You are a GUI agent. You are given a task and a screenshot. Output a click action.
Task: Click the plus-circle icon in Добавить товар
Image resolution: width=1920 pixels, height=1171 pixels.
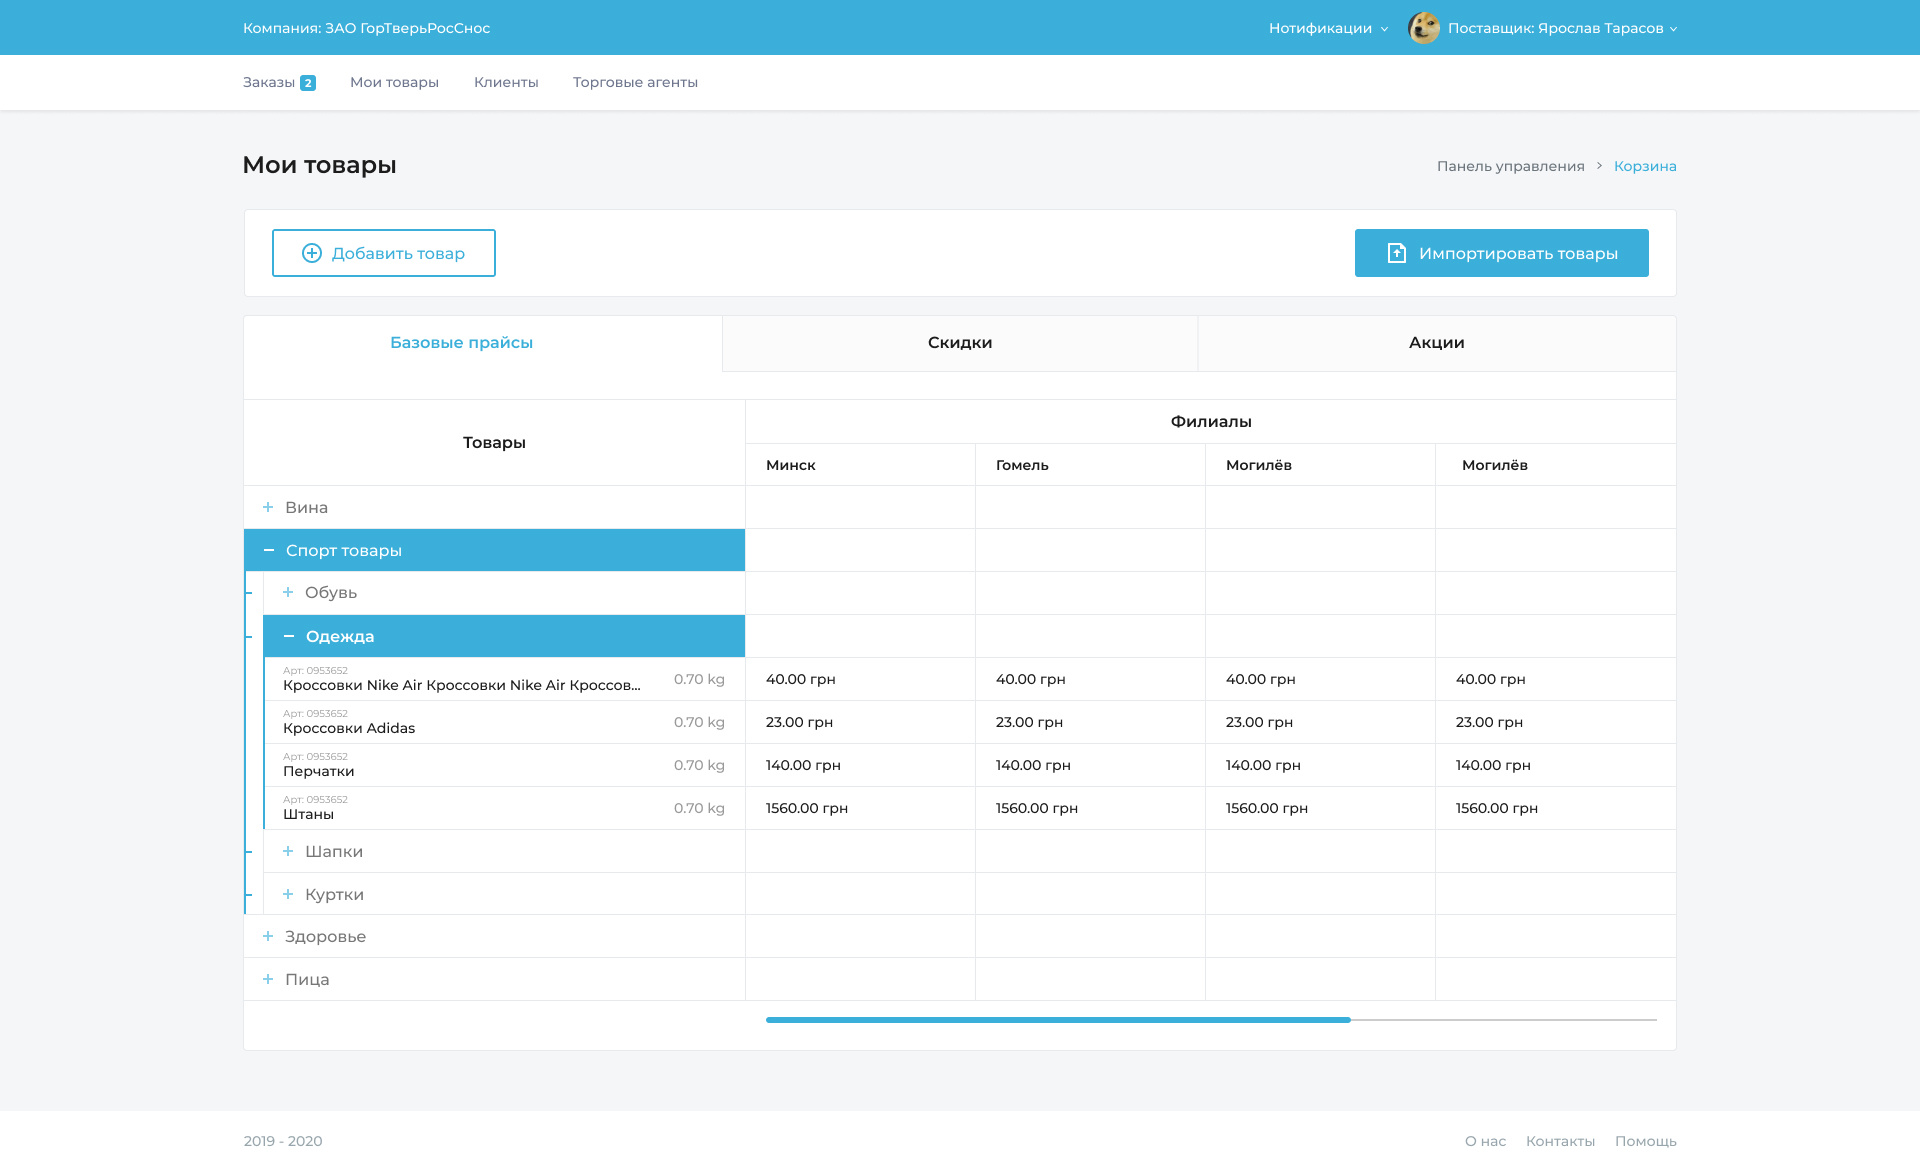[x=312, y=253]
